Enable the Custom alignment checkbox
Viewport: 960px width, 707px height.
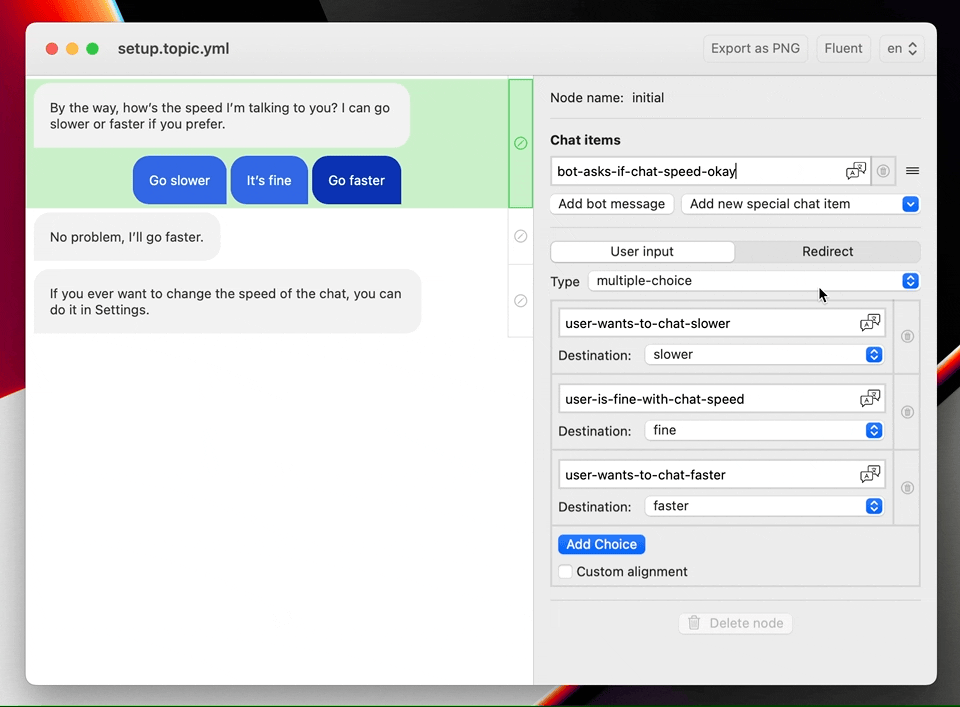click(x=566, y=572)
